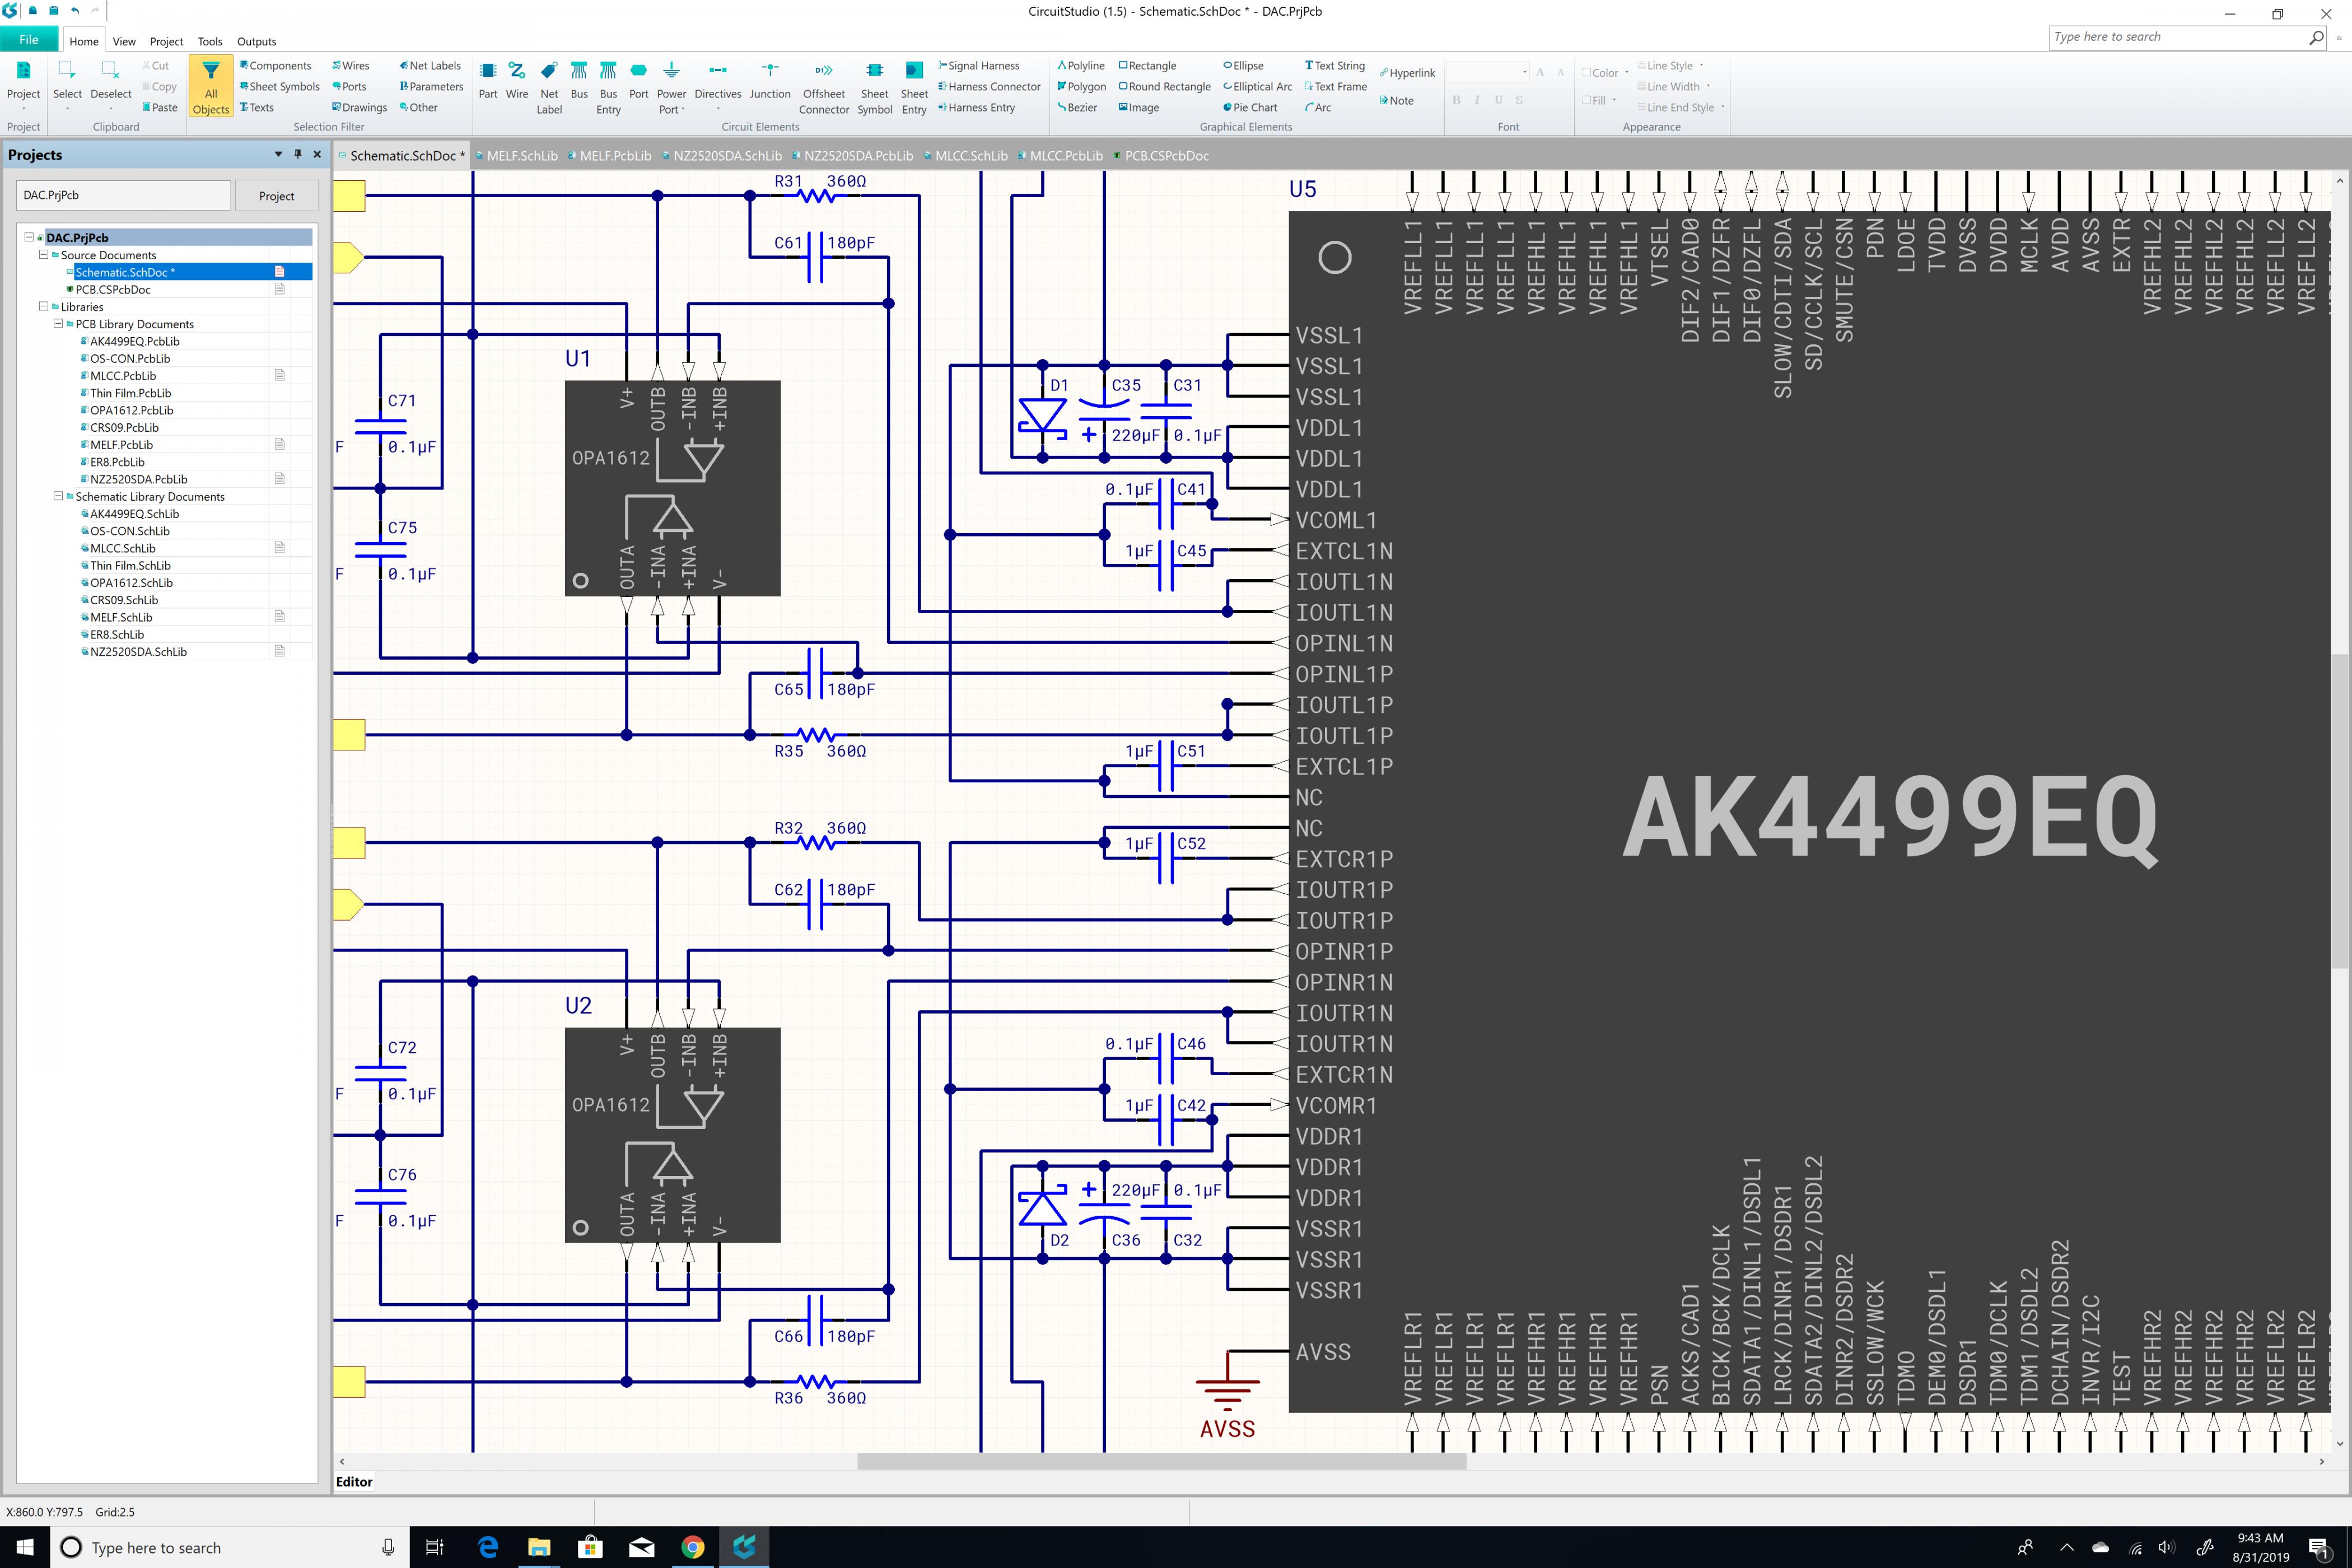Insert a Pie Chart graphic
Viewport: 2352px width, 1568px height.
[x=1250, y=107]
